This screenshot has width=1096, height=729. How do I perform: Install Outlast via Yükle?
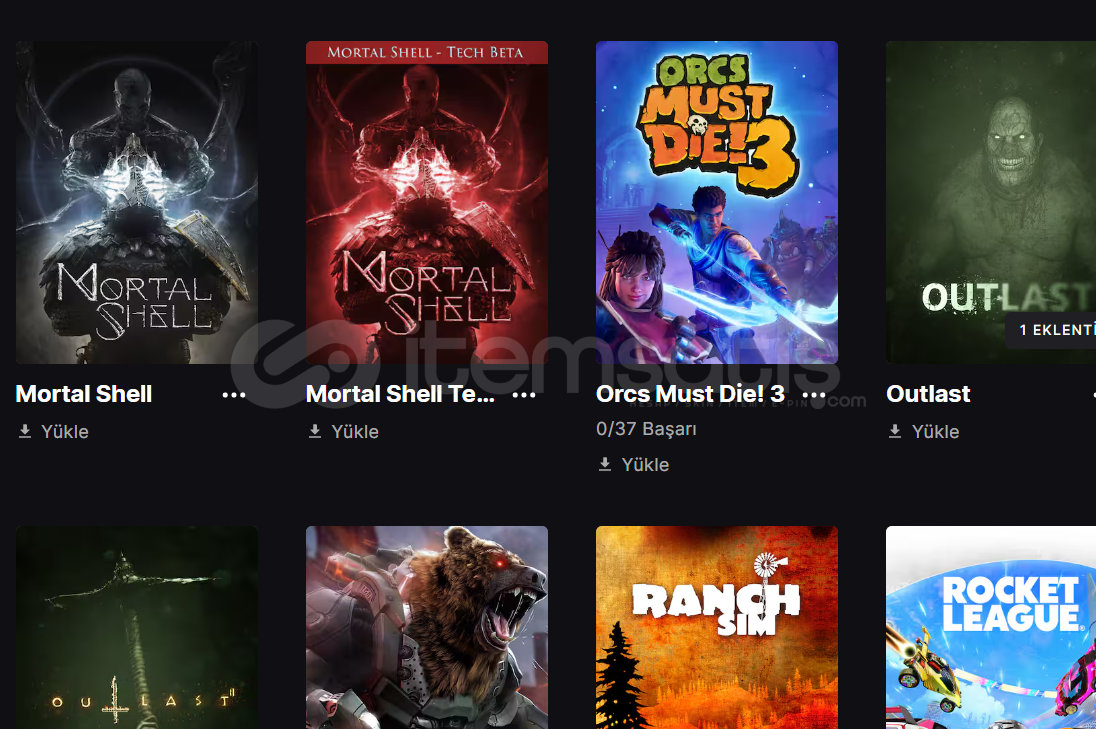click(x=935, y=432)
